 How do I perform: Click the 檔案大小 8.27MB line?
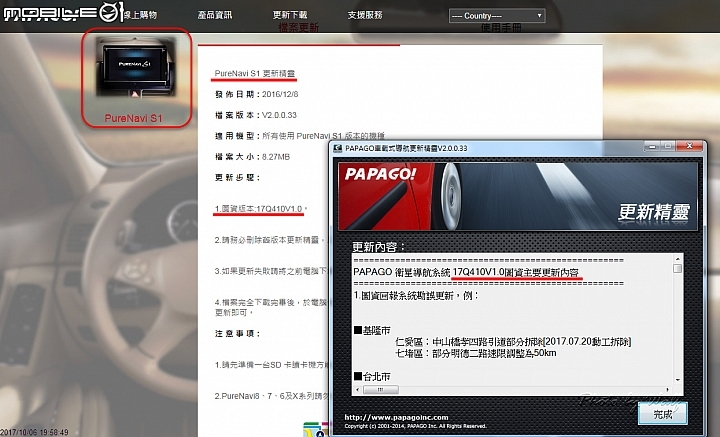coord(252,157)
